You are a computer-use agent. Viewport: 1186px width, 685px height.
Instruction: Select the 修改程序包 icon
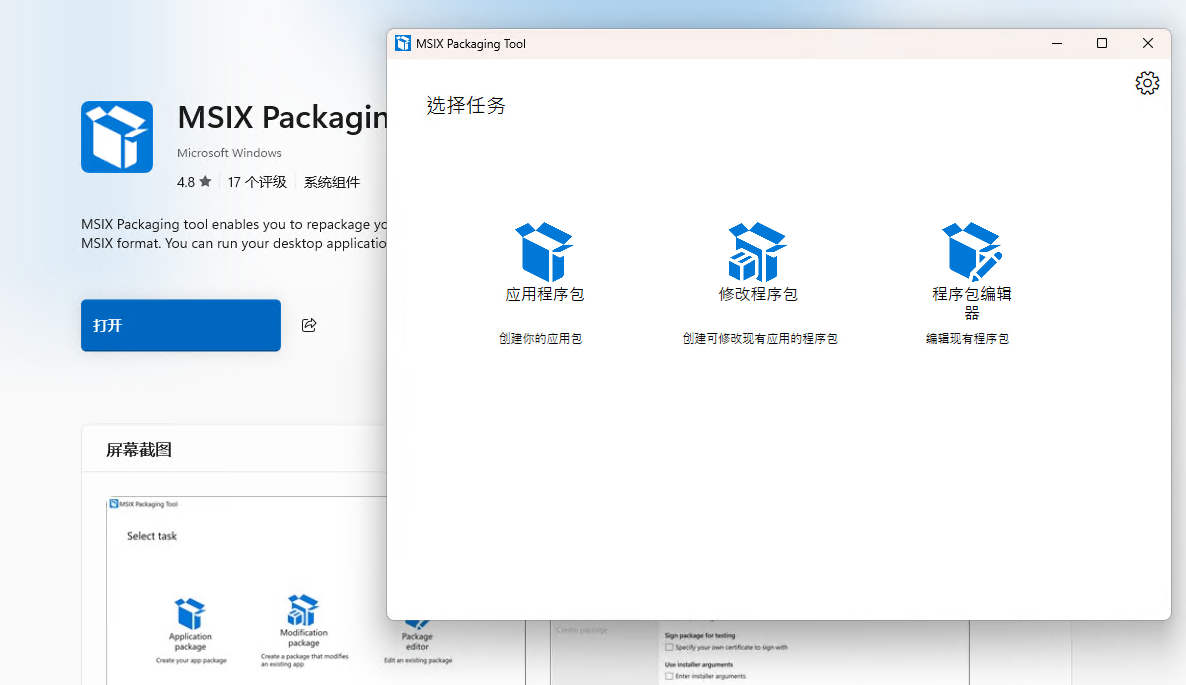click(x=757, y=252)
